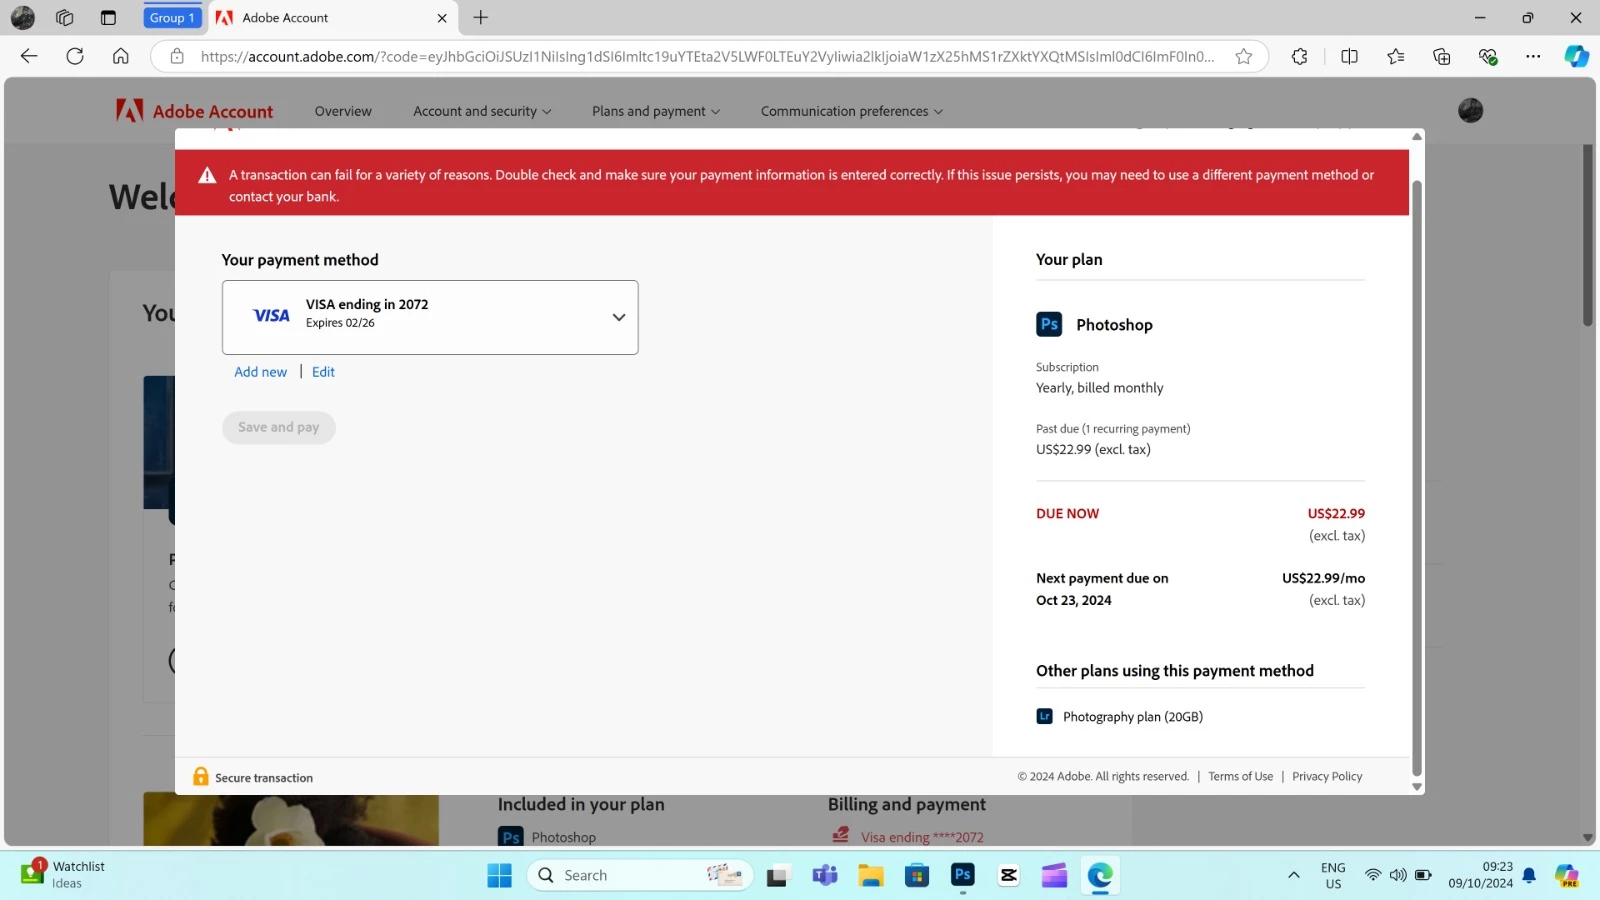Viewport: 1600px width, 900px height.
Task: Click Visa ending ****2072 in Billing and payment
Action: 921,837
